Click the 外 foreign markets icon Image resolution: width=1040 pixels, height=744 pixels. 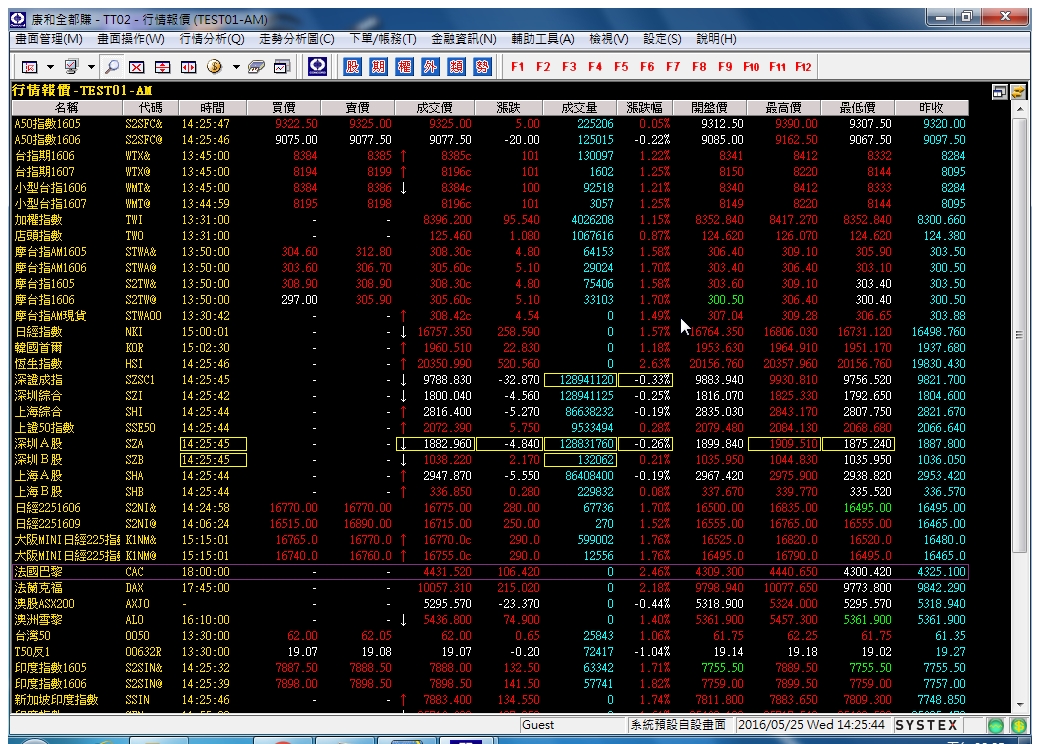[x=430, y=66]
